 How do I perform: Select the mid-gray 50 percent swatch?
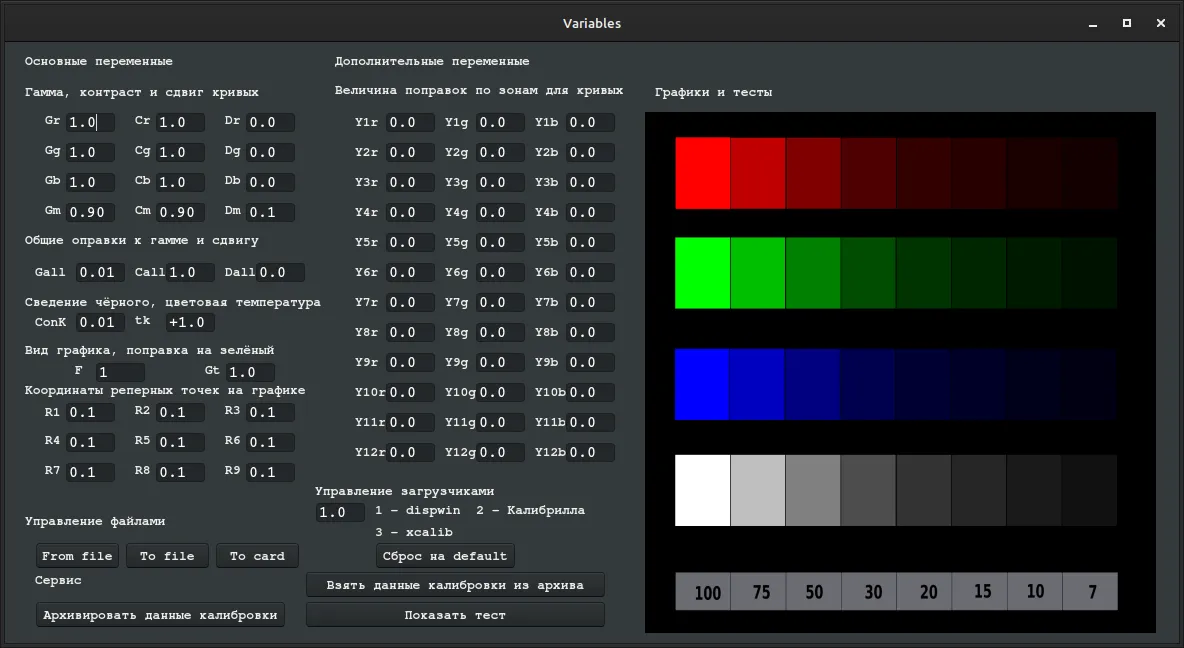point(812,490)
